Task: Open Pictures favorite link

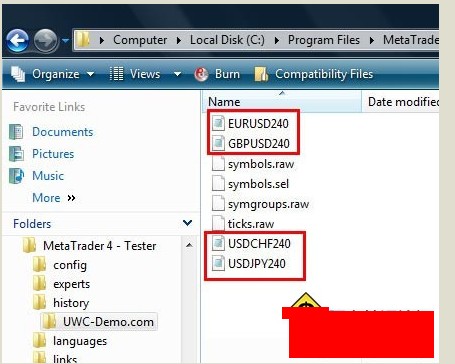Action: pyautogui.click(x=53, y=154)
